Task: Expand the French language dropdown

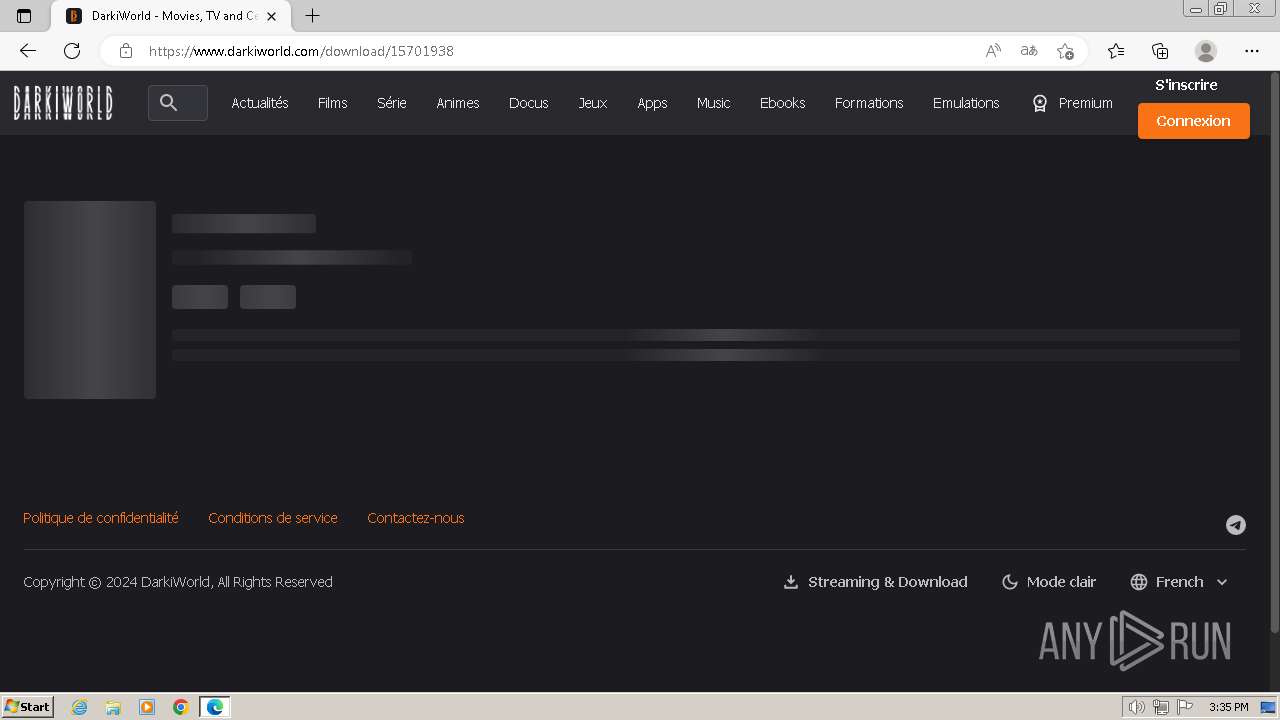Action: [1179, 582]
